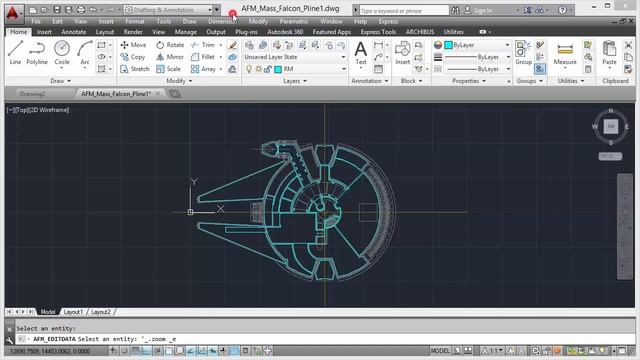Viewport: 640px width, 360px height.
Task: Toggle layer lock icon for RM
Action: tap(268, 69)
